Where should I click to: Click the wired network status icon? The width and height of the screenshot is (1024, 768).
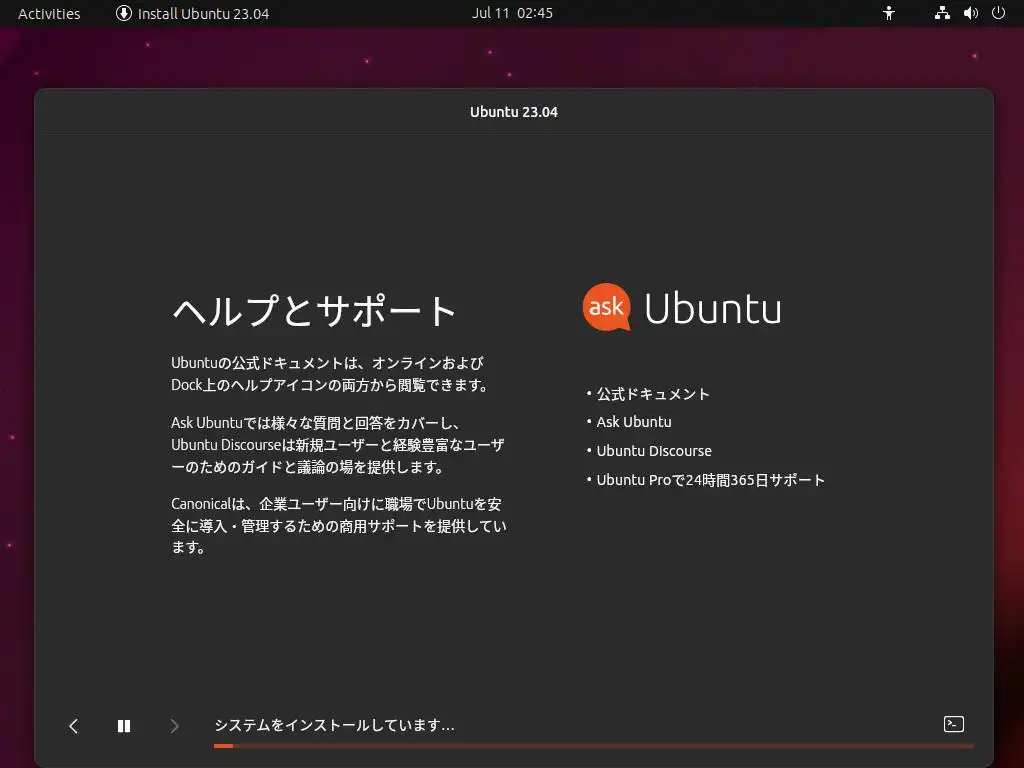[942, 13]
